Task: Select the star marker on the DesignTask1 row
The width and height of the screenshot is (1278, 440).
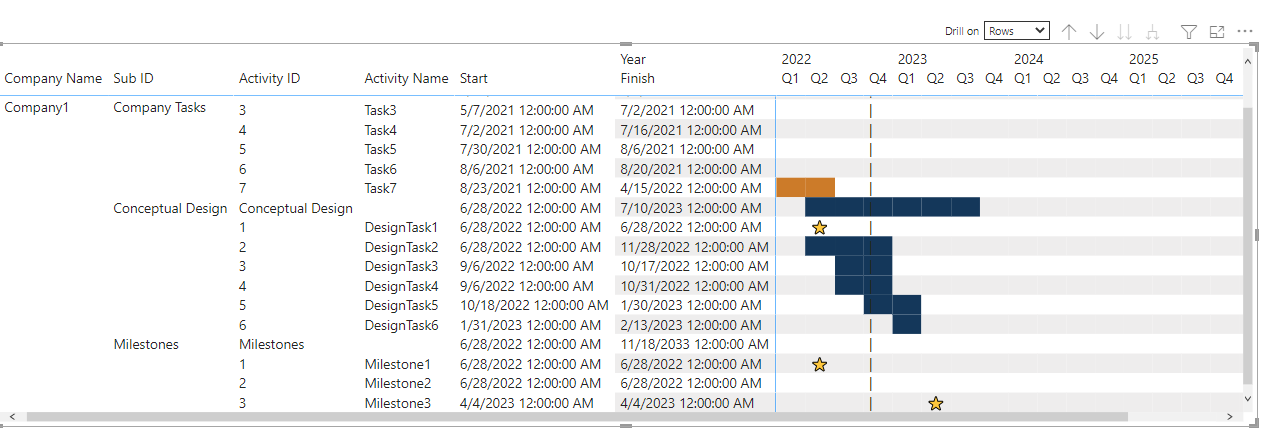Action: [820, 228]
